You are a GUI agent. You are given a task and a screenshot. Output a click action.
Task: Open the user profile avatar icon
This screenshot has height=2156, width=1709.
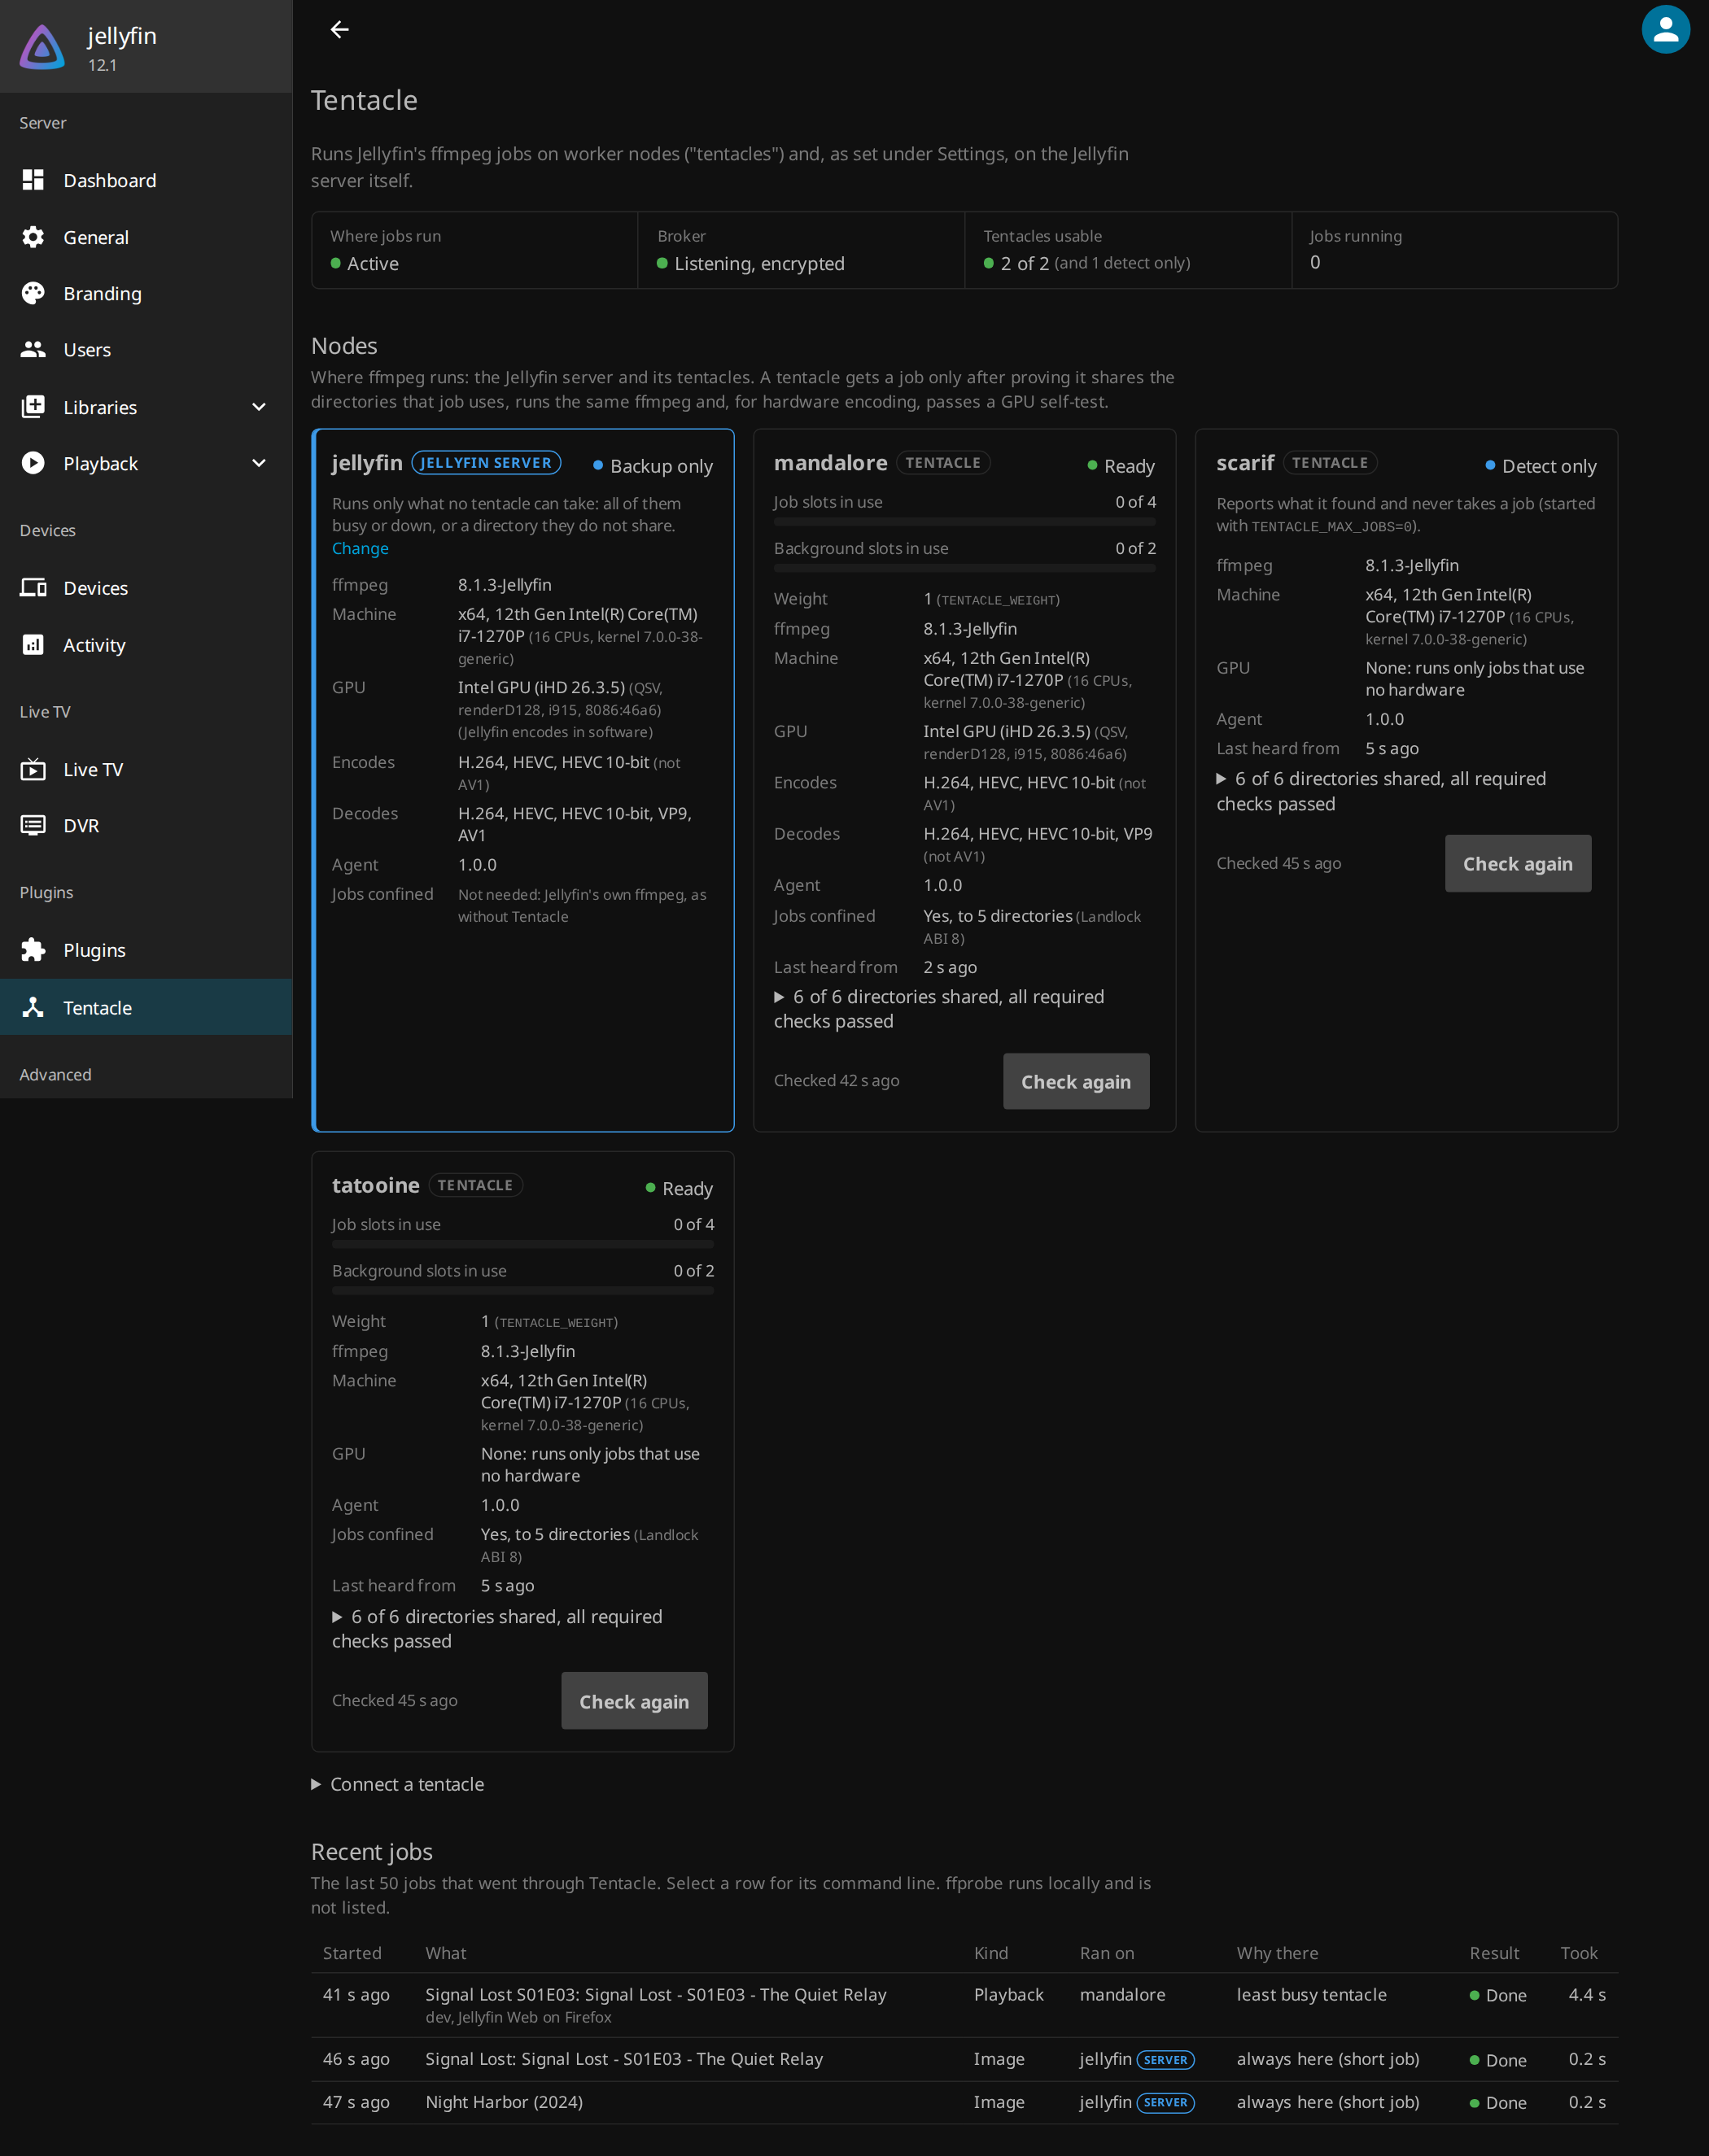(1665, 30)
